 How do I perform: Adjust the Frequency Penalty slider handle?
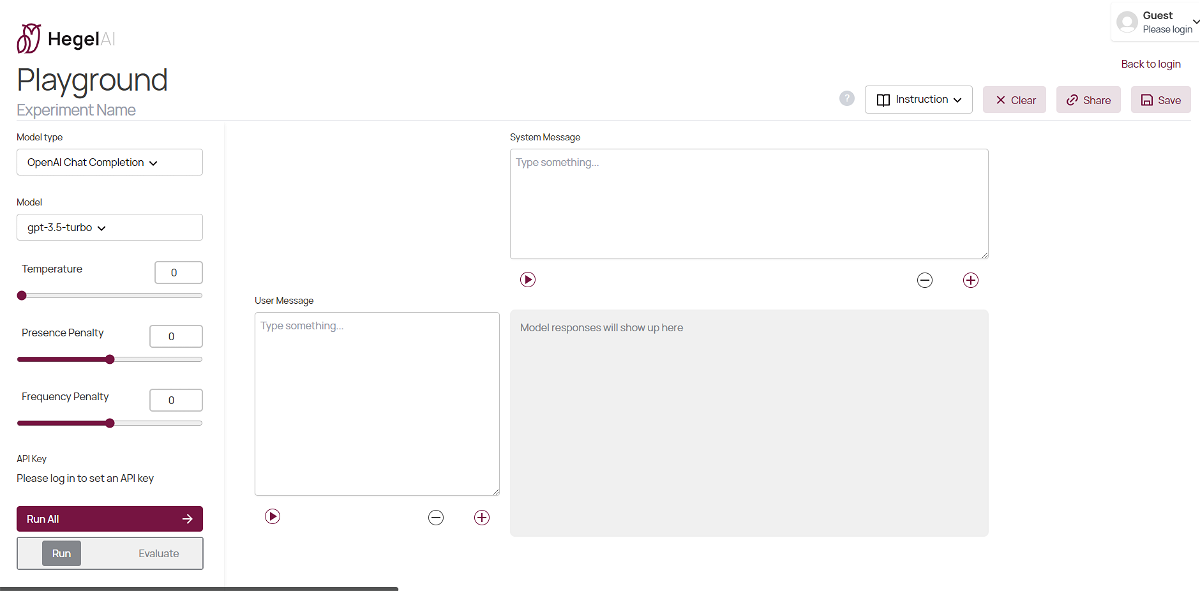pyautogui.click(x=110, y=423)
